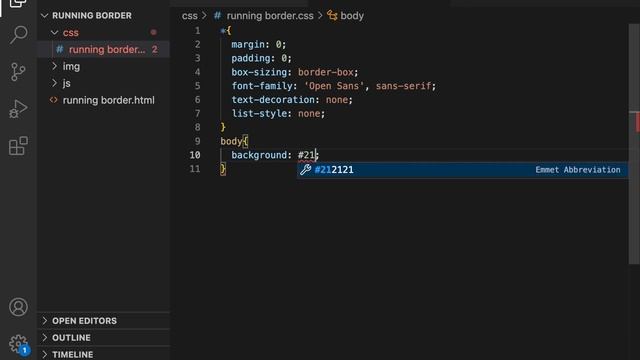The height and width of the screenshot is (360, 640).
Task: Click the #21 color value on line 10
Action: tap(306, 155)
